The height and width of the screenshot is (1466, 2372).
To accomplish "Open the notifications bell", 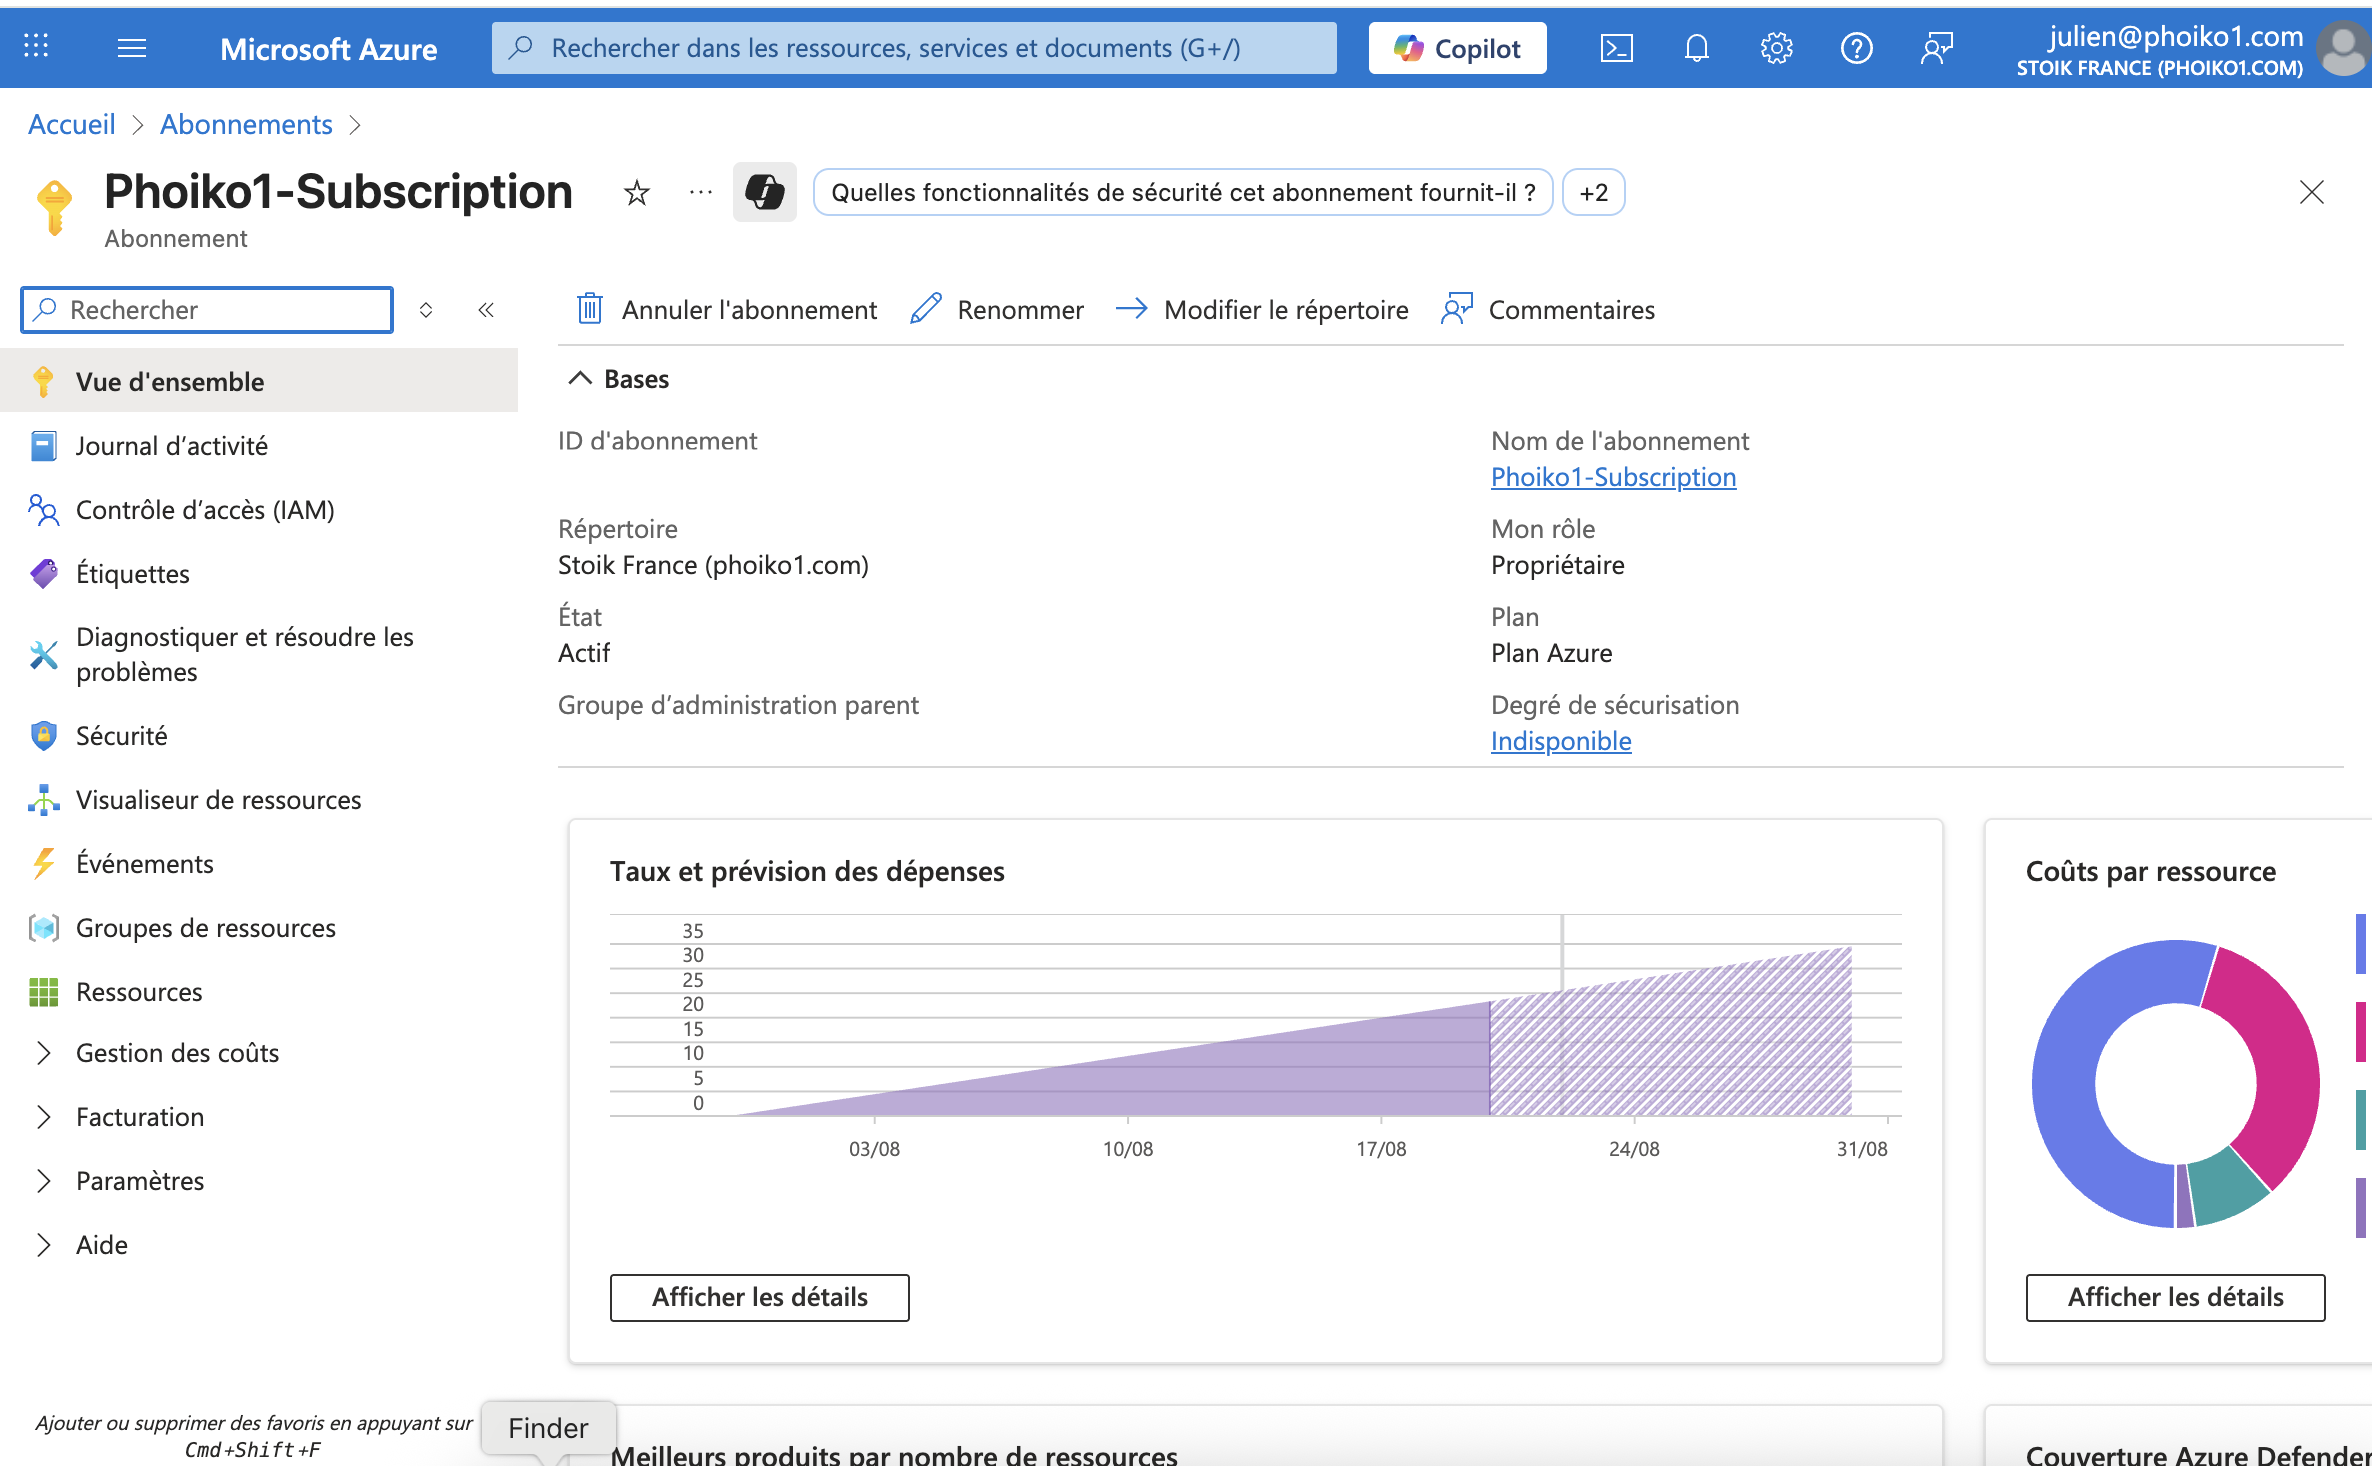I will [x=1696, y=48].
